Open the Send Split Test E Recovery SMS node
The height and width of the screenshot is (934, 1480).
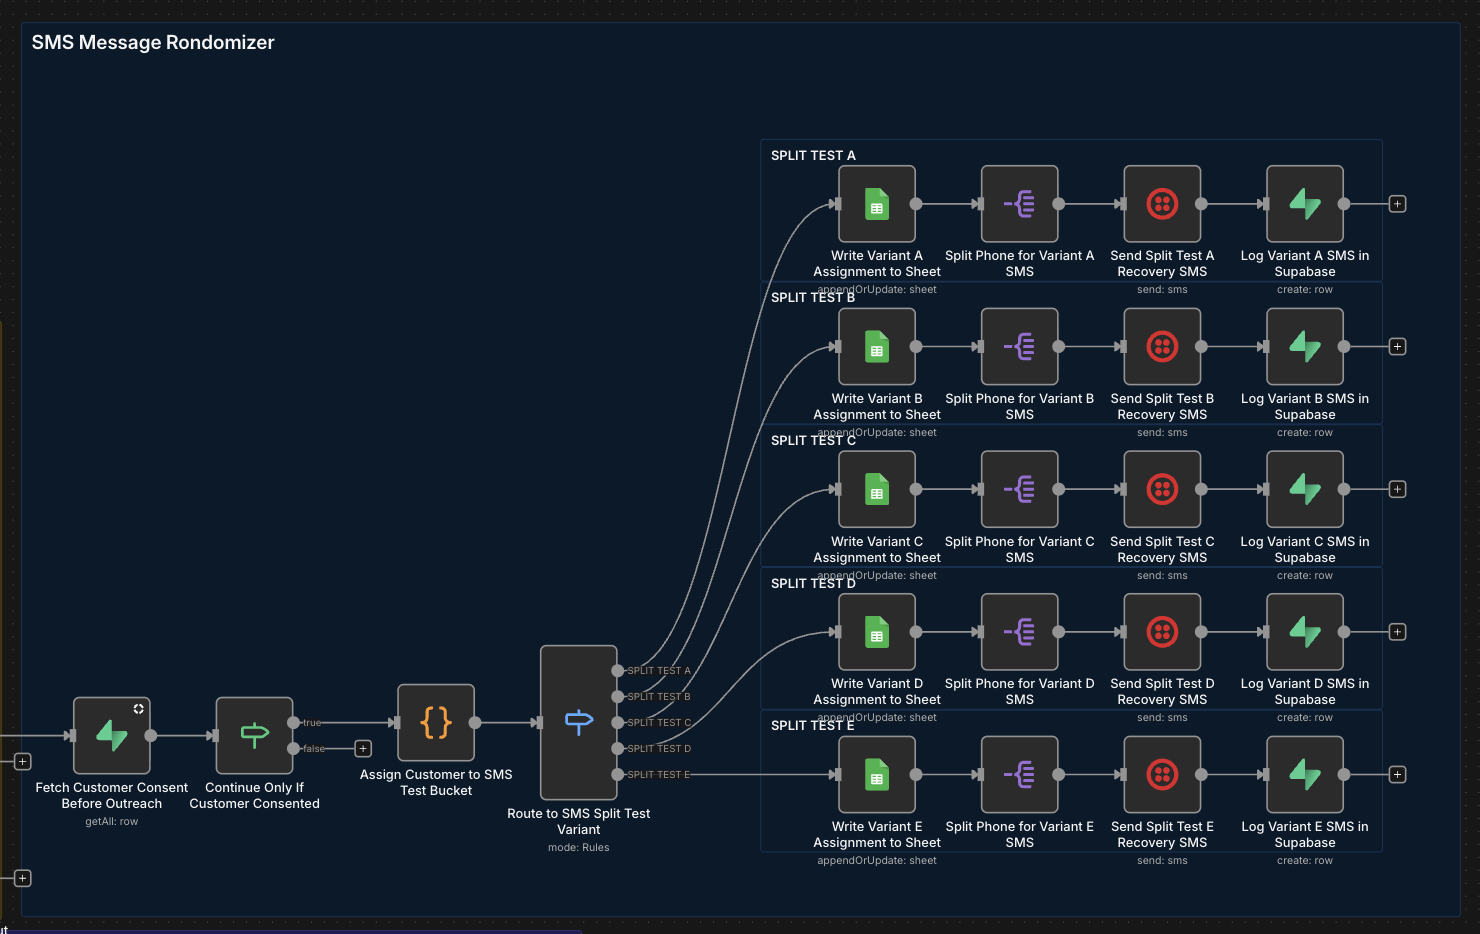click(x=1162, y=775)
